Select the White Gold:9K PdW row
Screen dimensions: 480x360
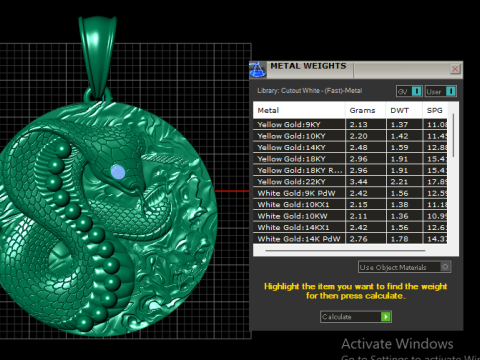coord(350,193)
